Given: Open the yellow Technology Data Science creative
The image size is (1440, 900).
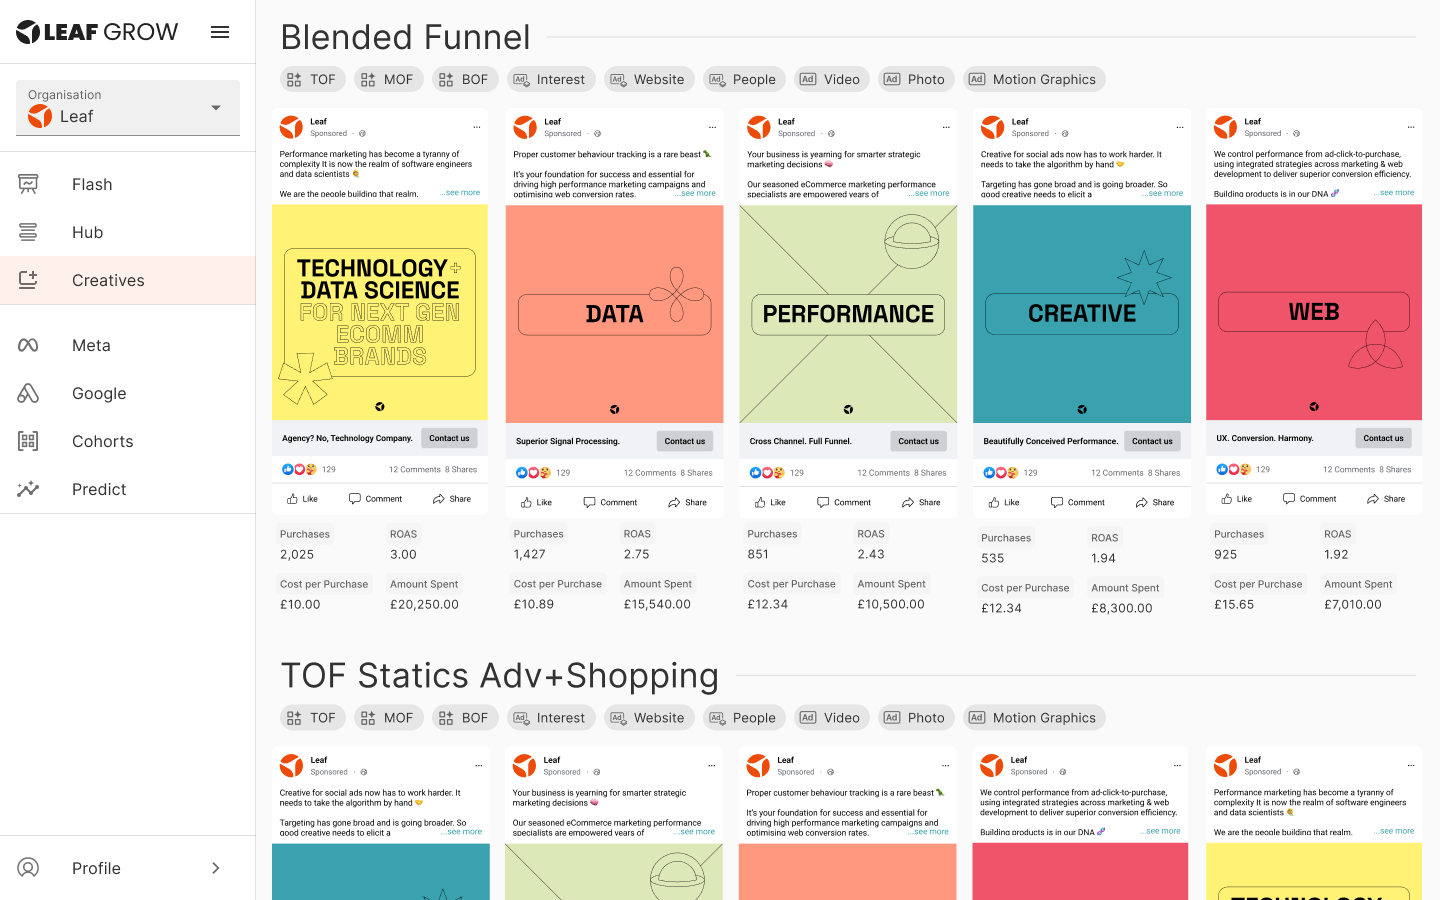Looking at the screenshot, I should (x=380, y=313).
